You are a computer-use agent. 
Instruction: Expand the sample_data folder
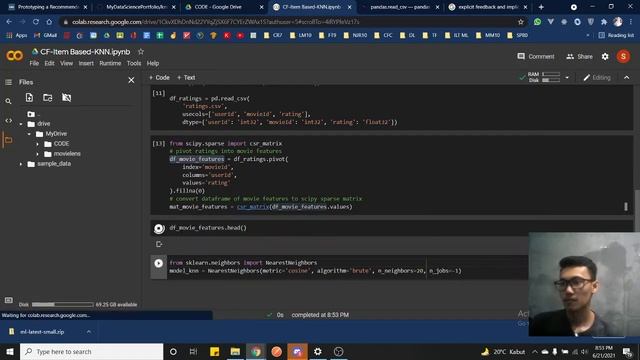coord(21,164)
